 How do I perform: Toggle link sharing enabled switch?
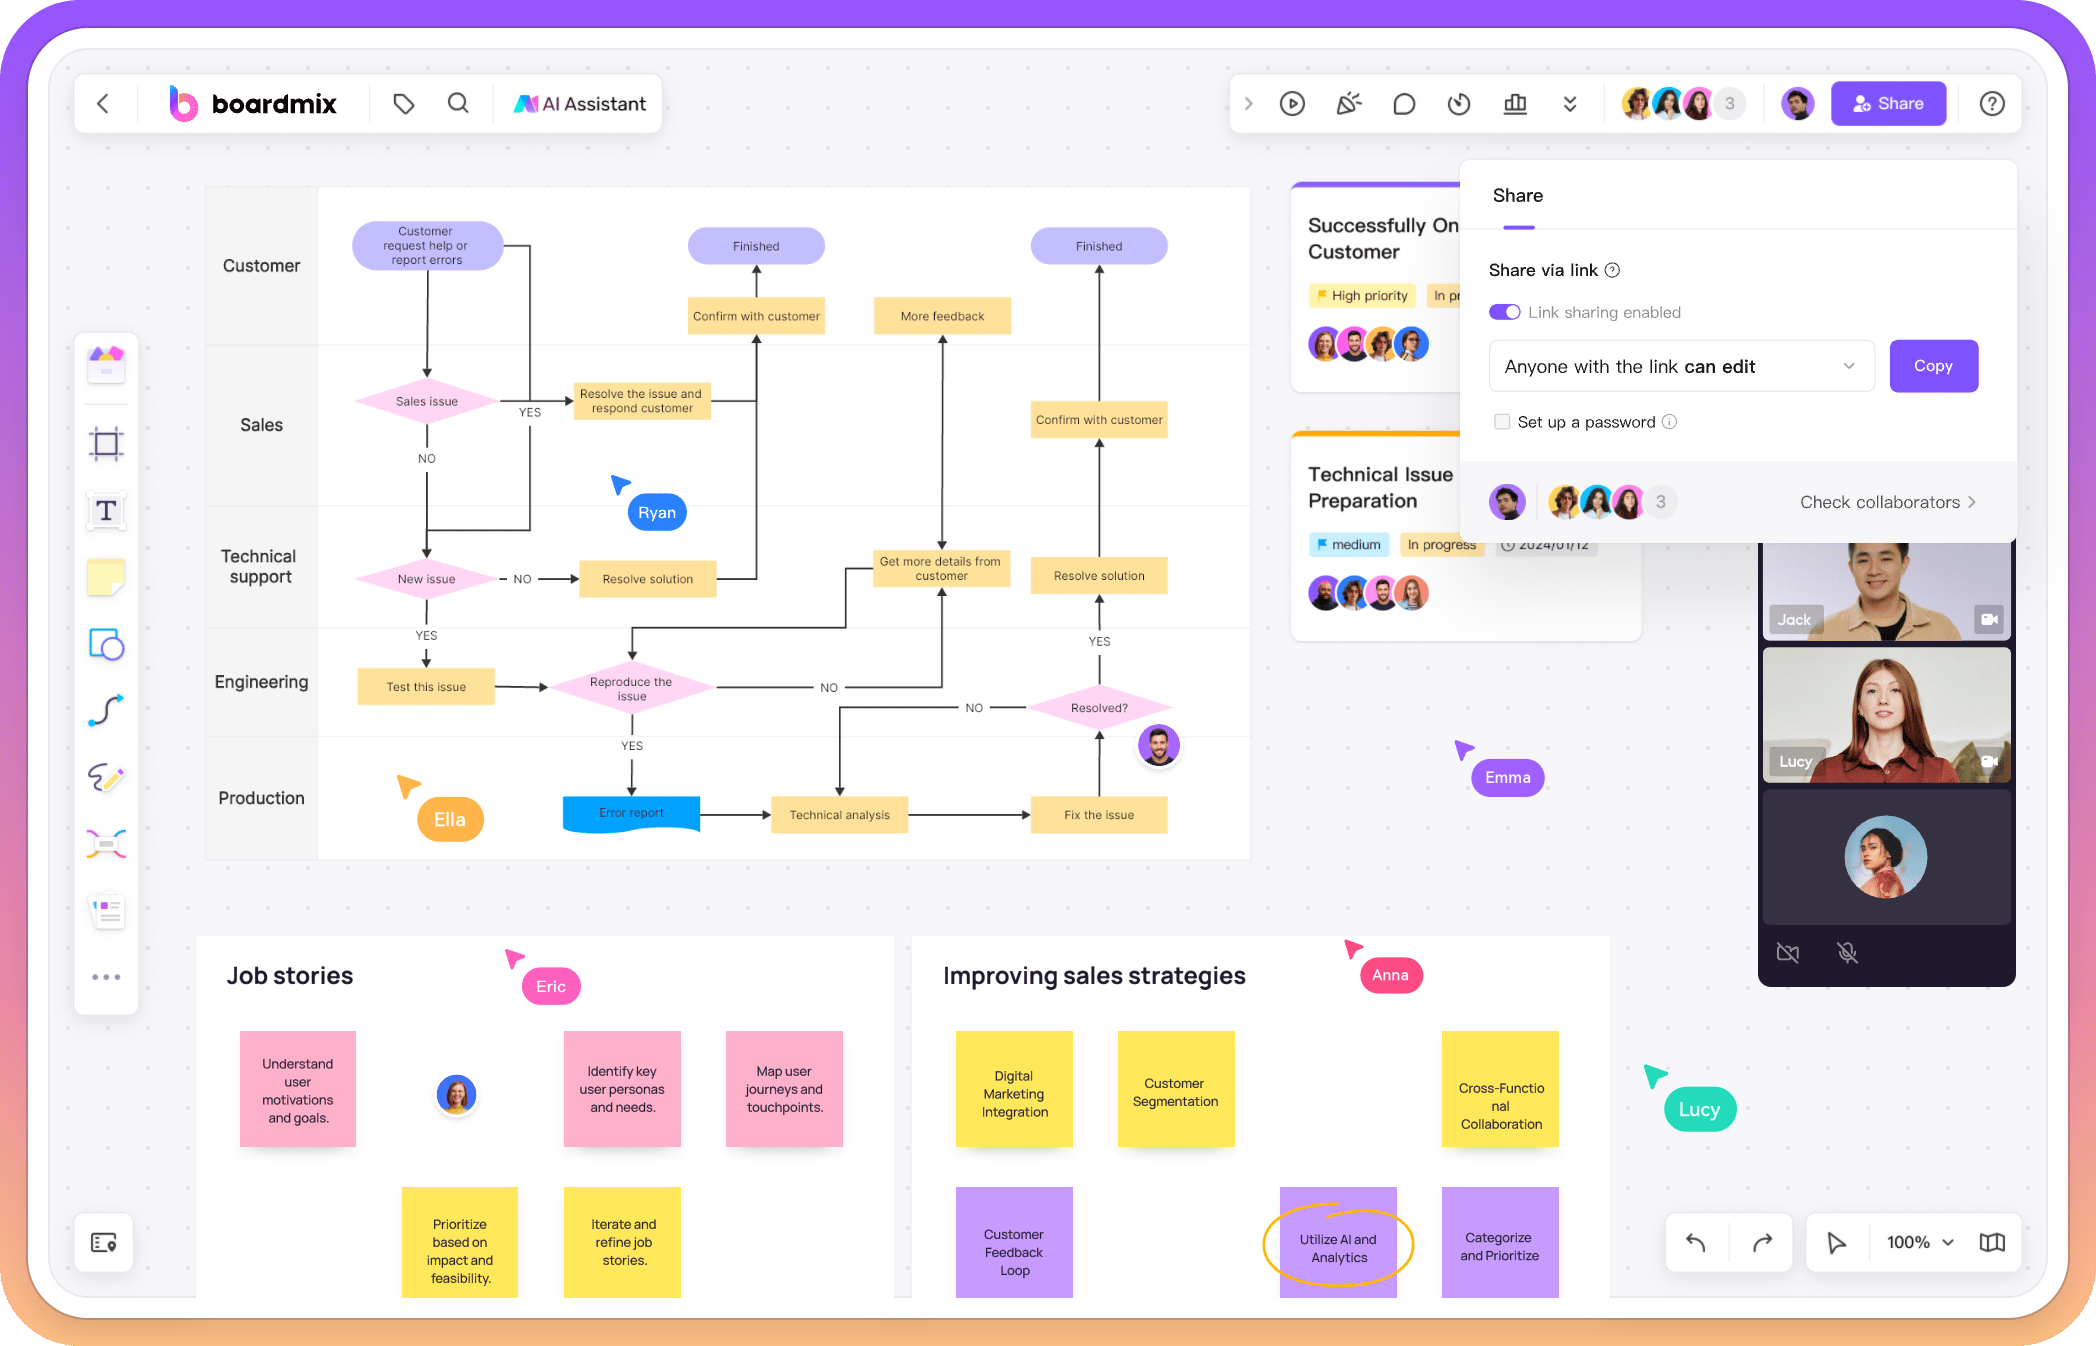tap(1503, 310)
